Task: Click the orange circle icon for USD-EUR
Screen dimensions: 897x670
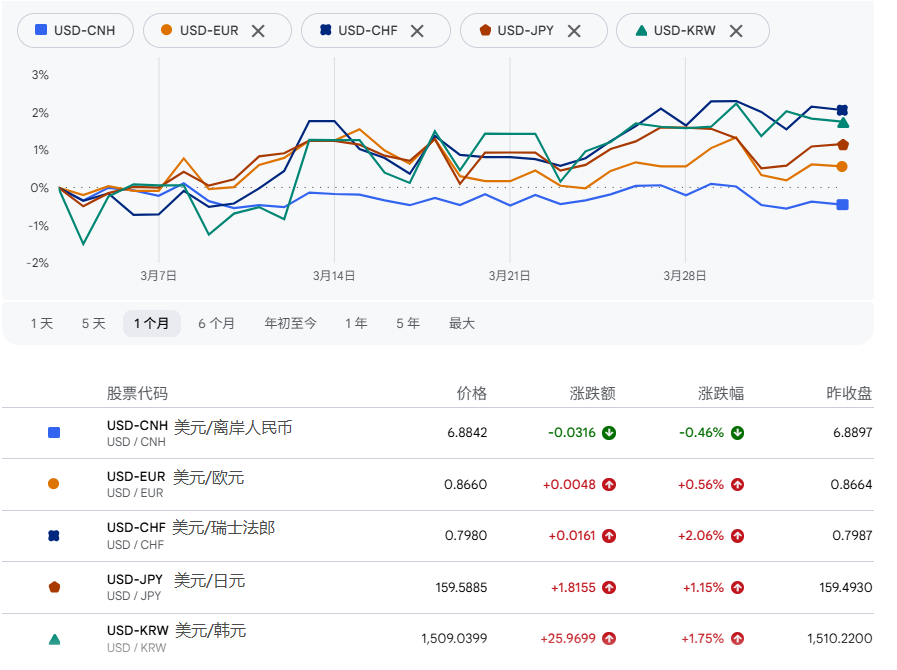Action: pos(54,484)
